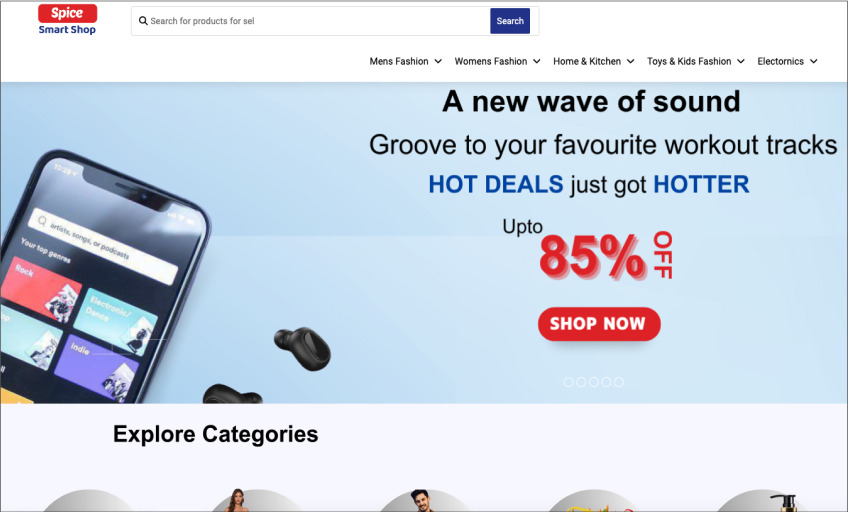This screenshot has width=848, height=513.
Task: Expand the Toys & Kids Fashion dropdown
Action: pos(695,62)
